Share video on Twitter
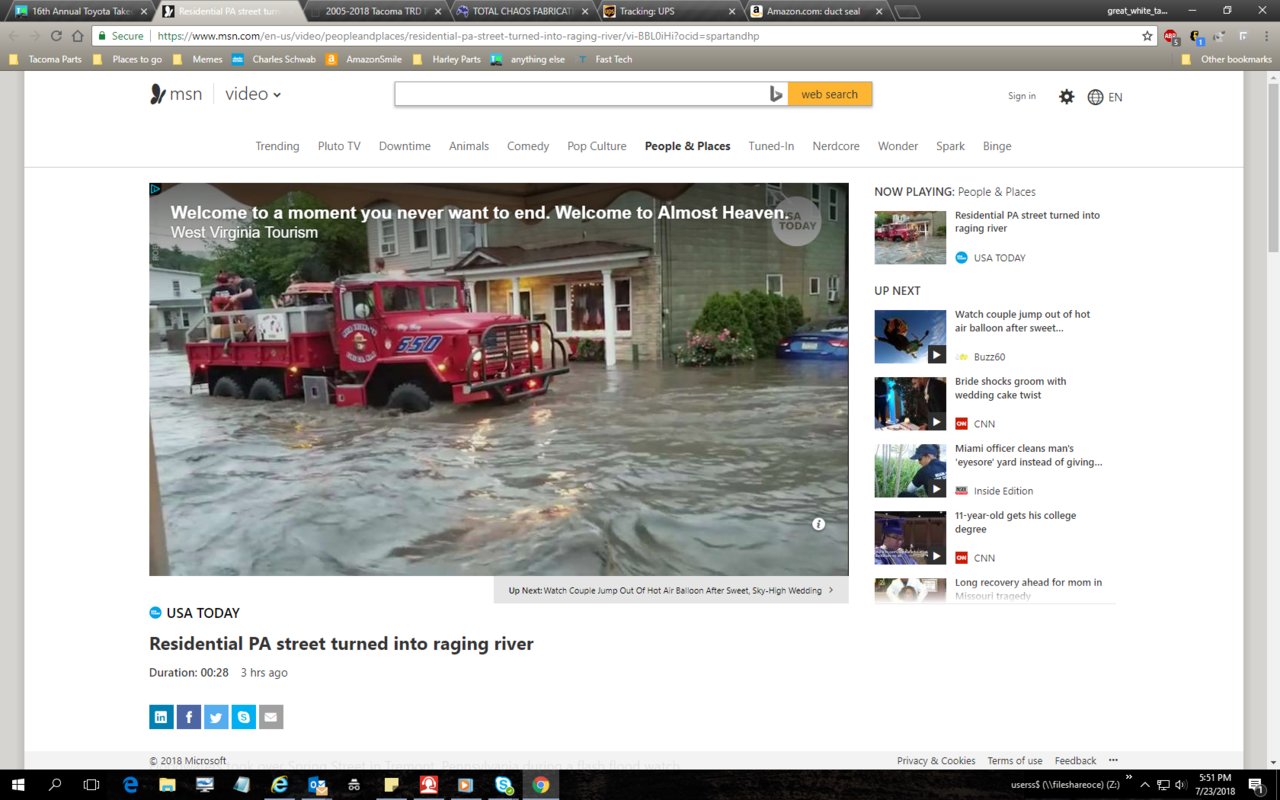 coord(216,717)
